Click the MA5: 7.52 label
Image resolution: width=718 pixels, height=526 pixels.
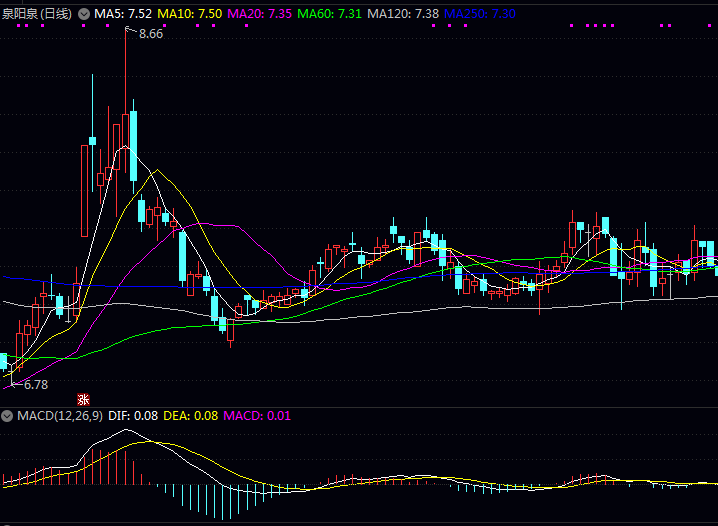click(123, 14)
